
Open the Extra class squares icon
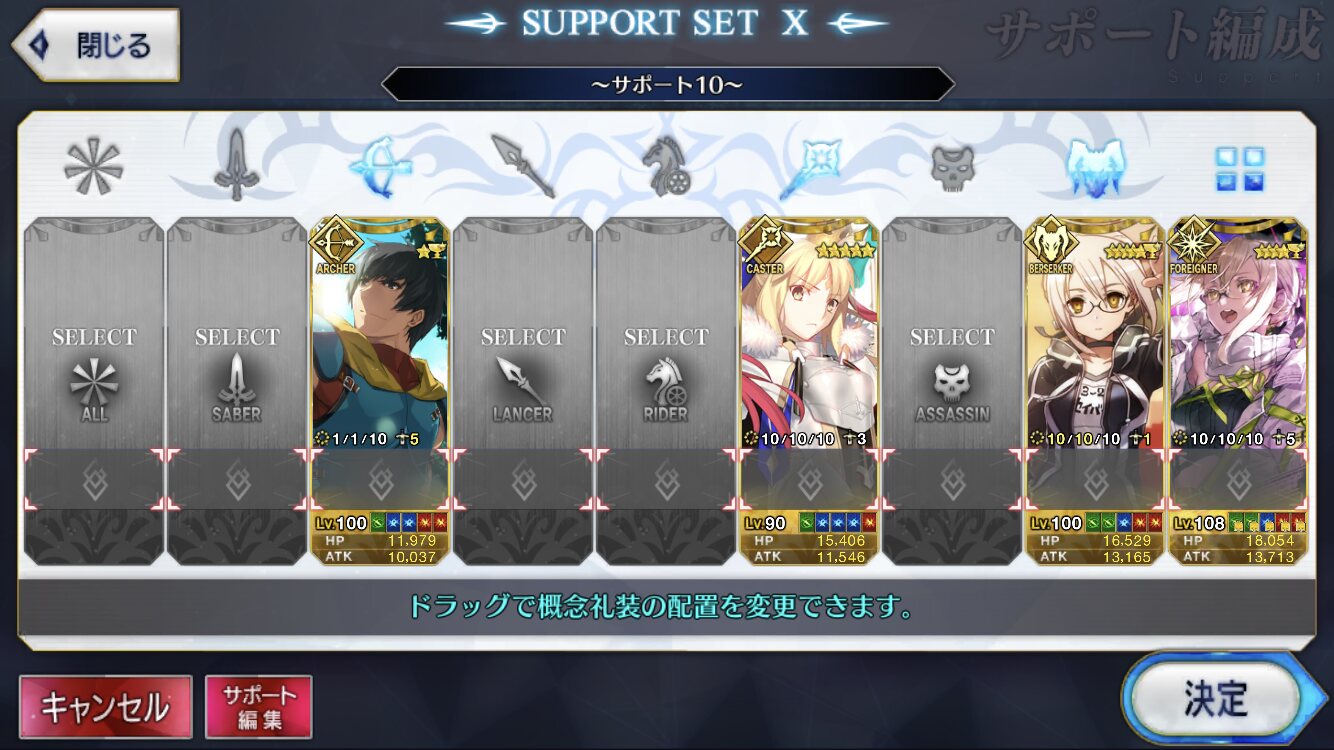pos(1239,169)
